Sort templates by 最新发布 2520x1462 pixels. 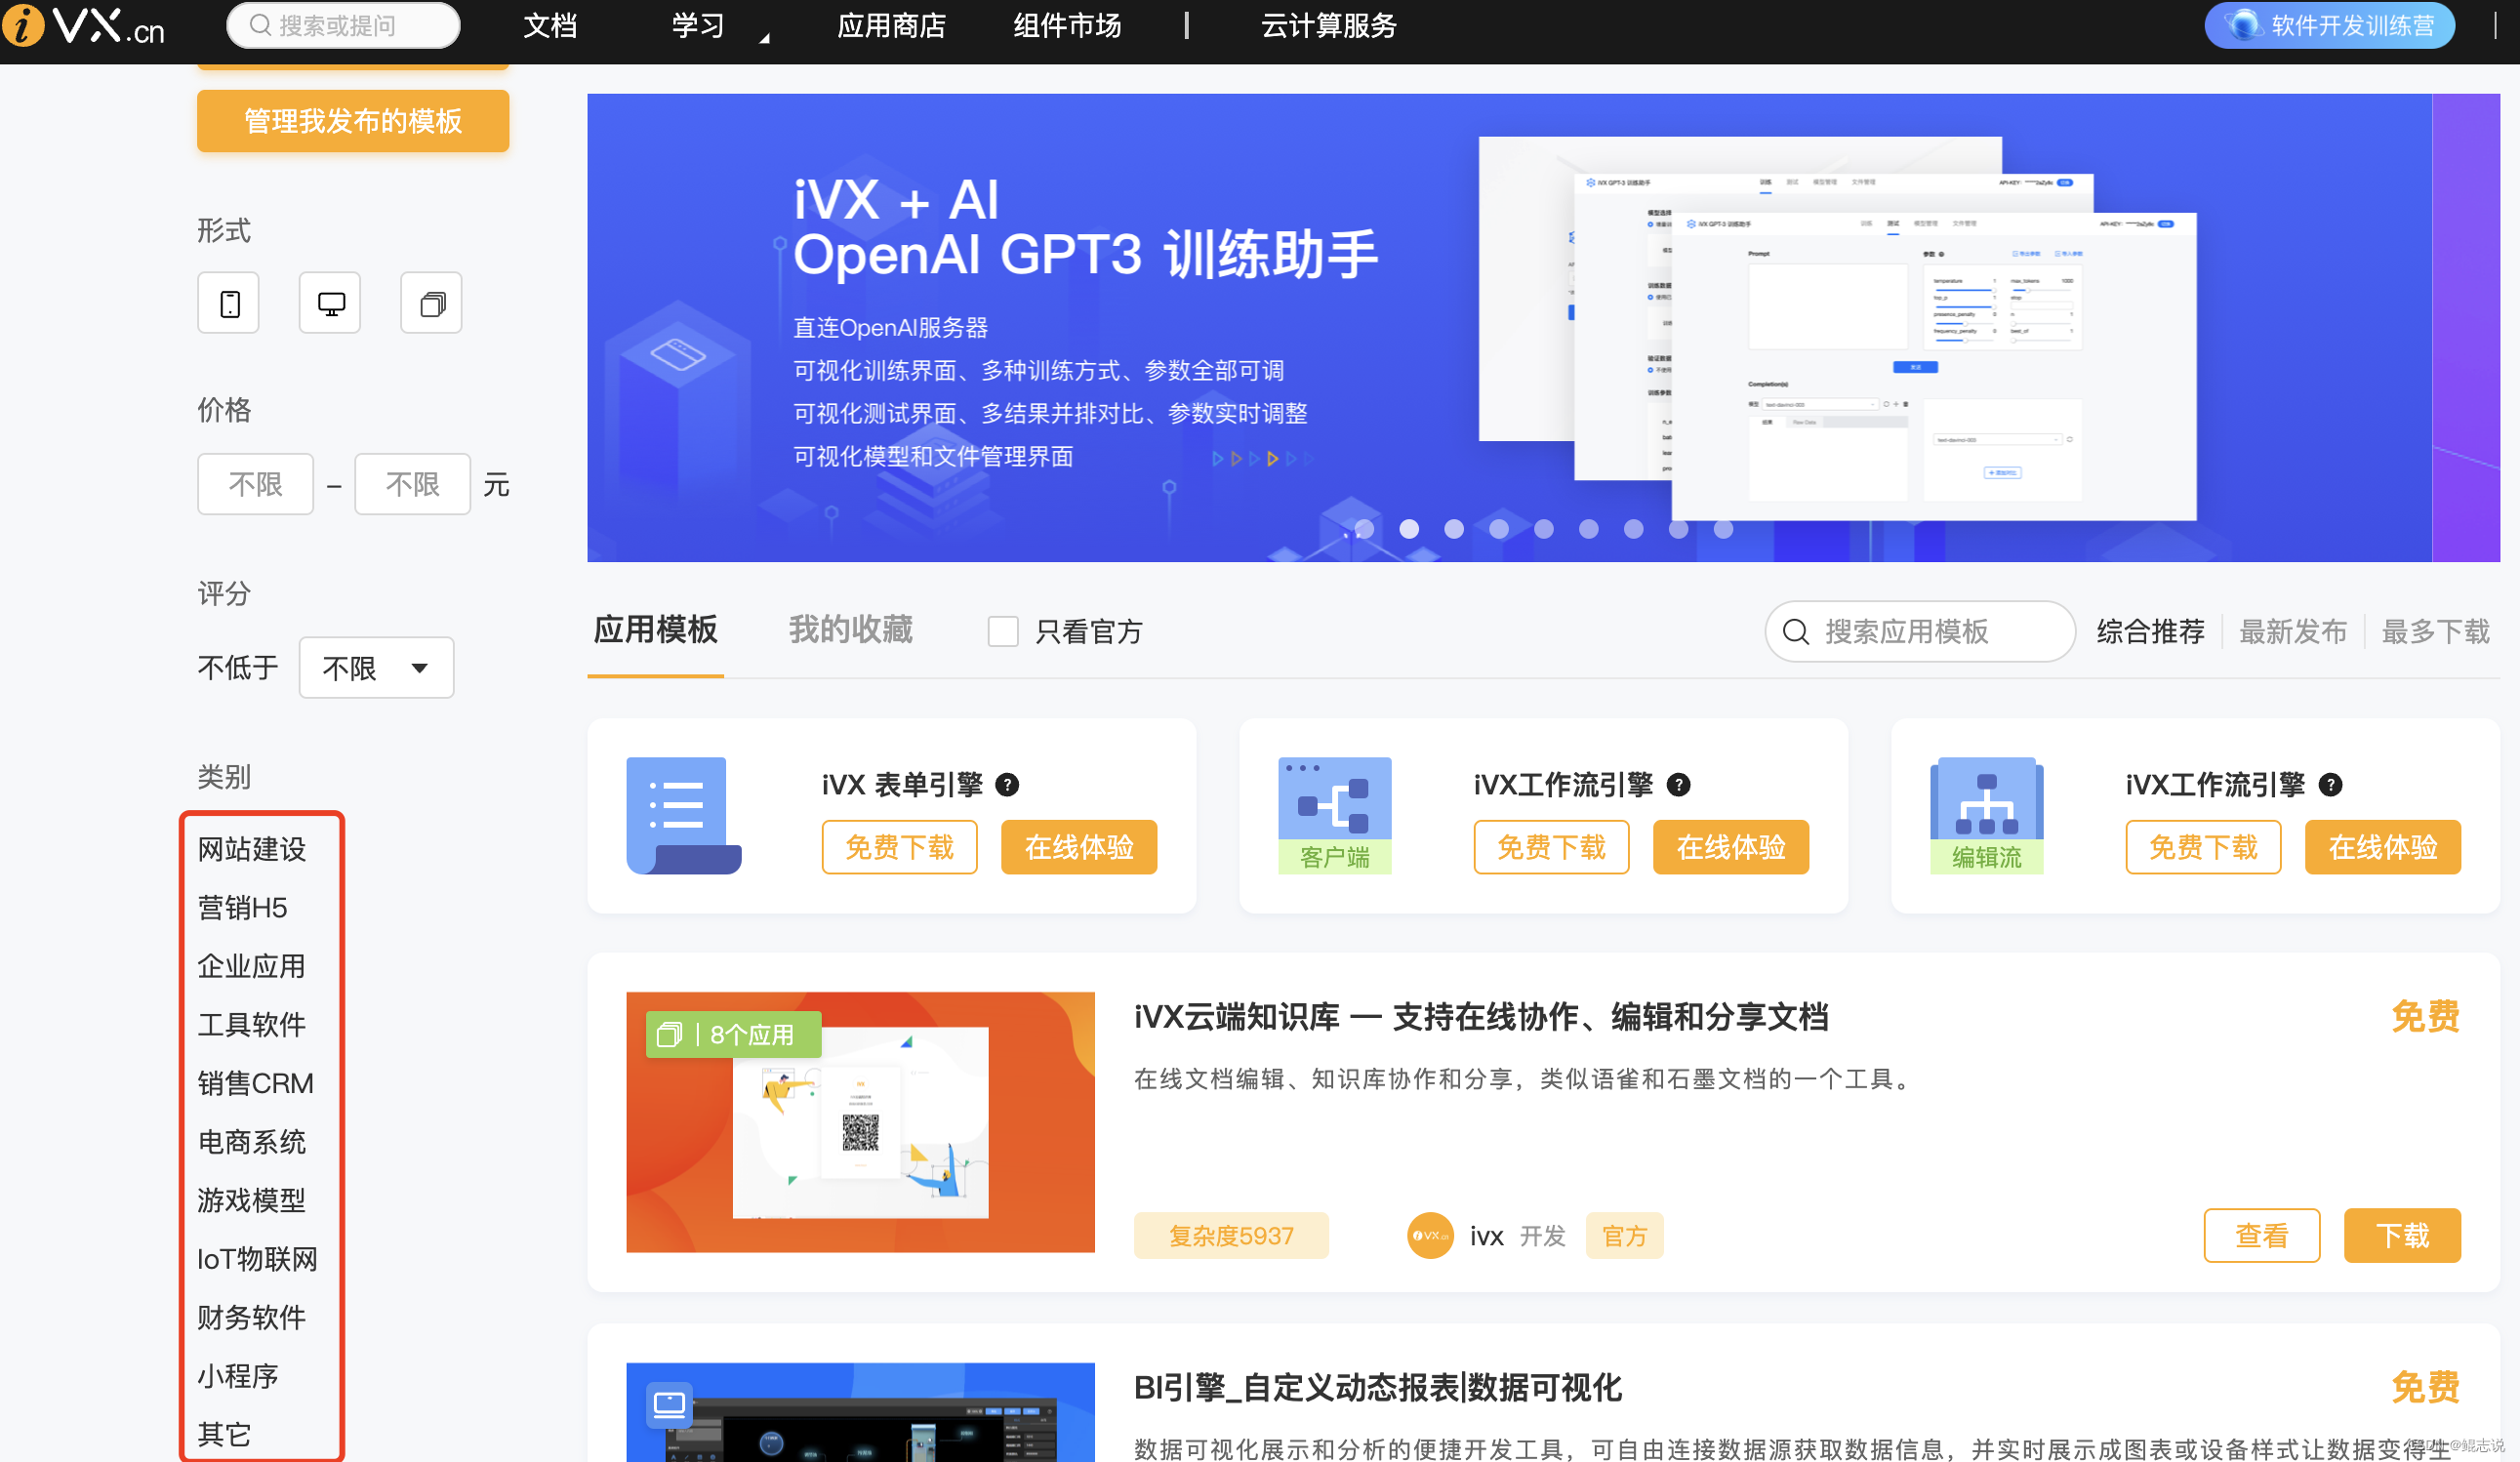2292,631
